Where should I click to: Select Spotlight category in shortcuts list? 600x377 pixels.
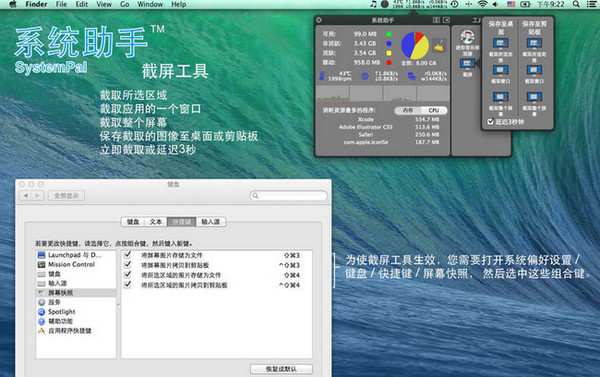click(76, 312)
